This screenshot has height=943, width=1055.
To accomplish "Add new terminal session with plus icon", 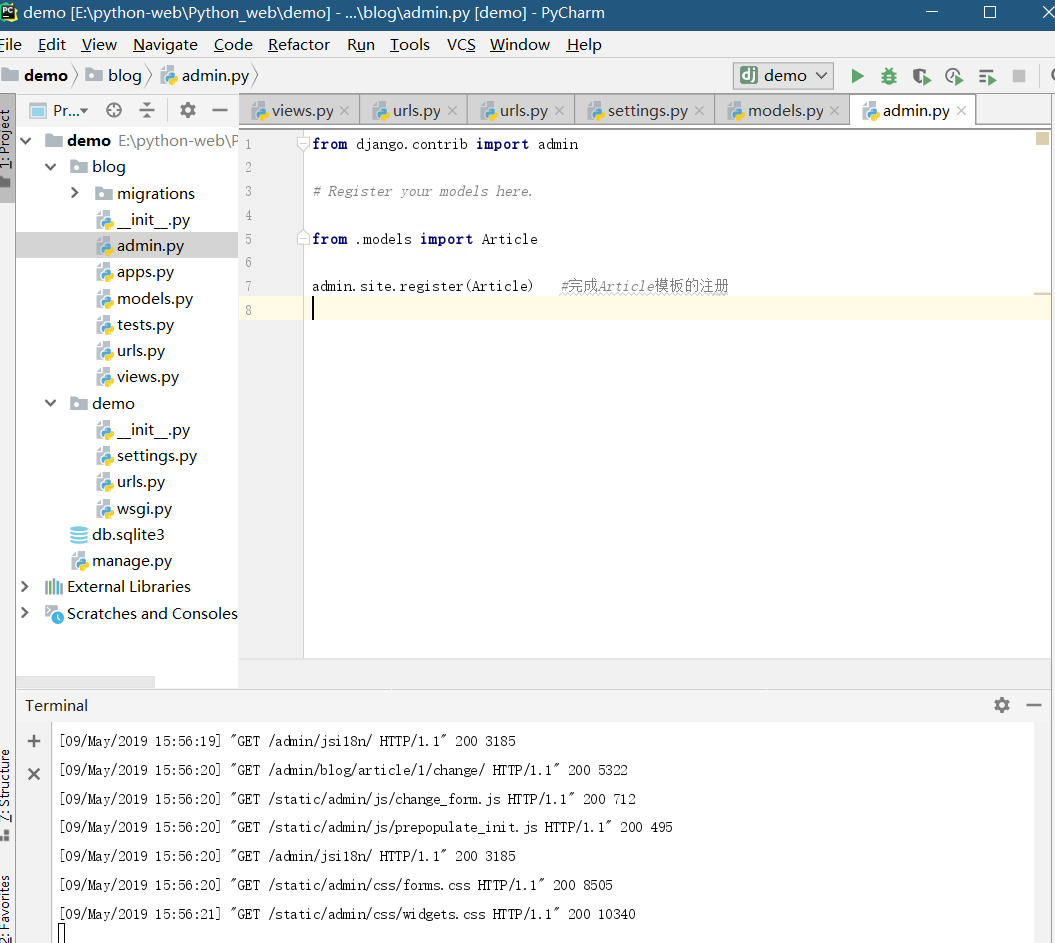I will coord(34,741).
